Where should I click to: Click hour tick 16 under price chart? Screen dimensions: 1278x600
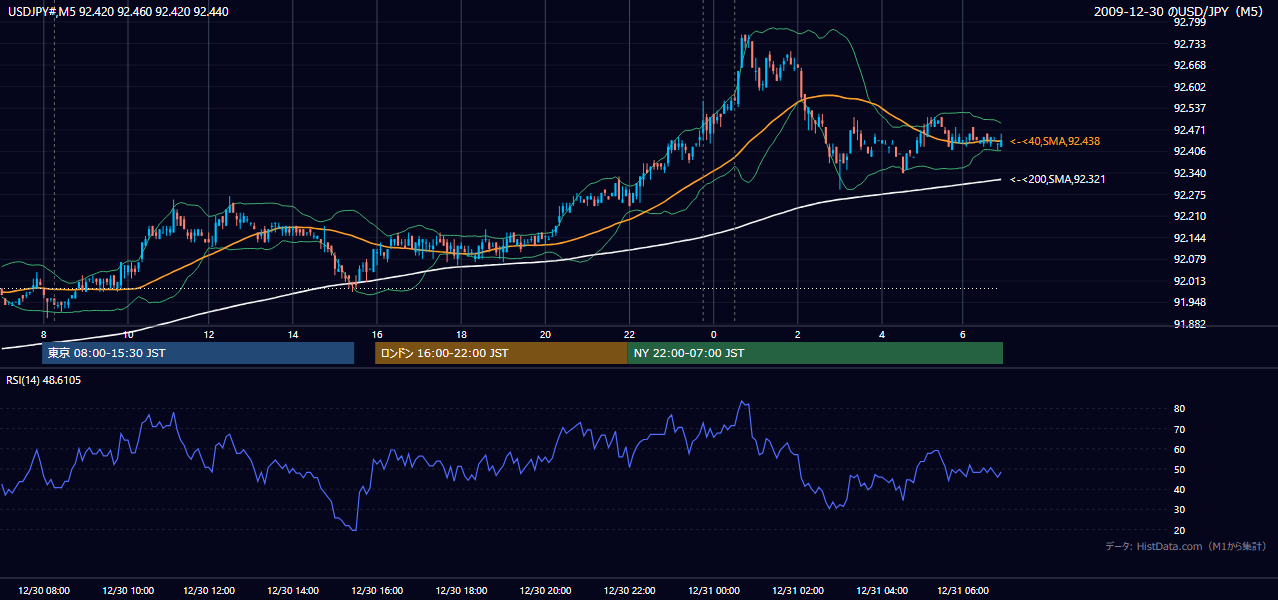click(376, 334)
